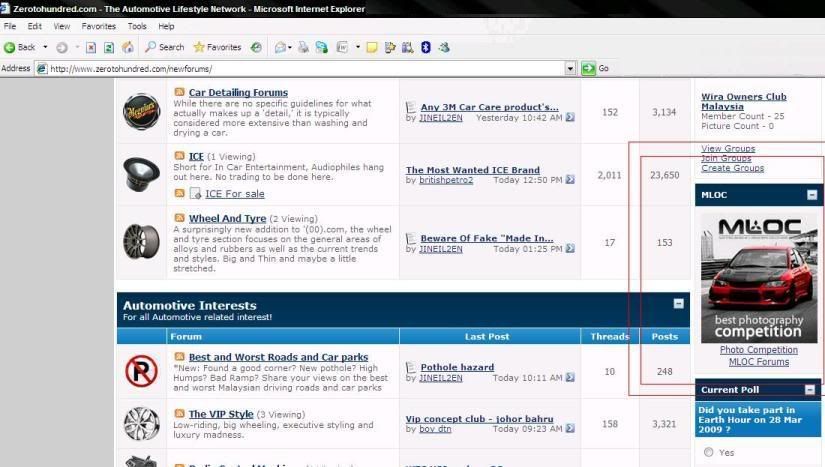This screenshot has width=825, height=467.
Task: Open the address bar dropdown arrow
Action: point(570,68)
